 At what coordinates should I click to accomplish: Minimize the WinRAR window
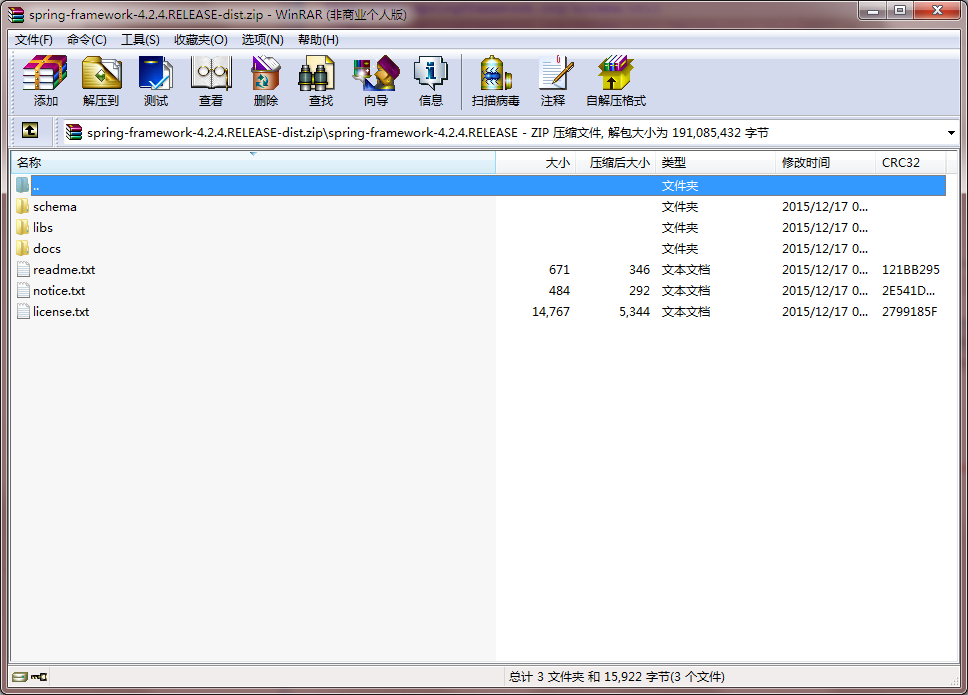(x=873, y=10)
